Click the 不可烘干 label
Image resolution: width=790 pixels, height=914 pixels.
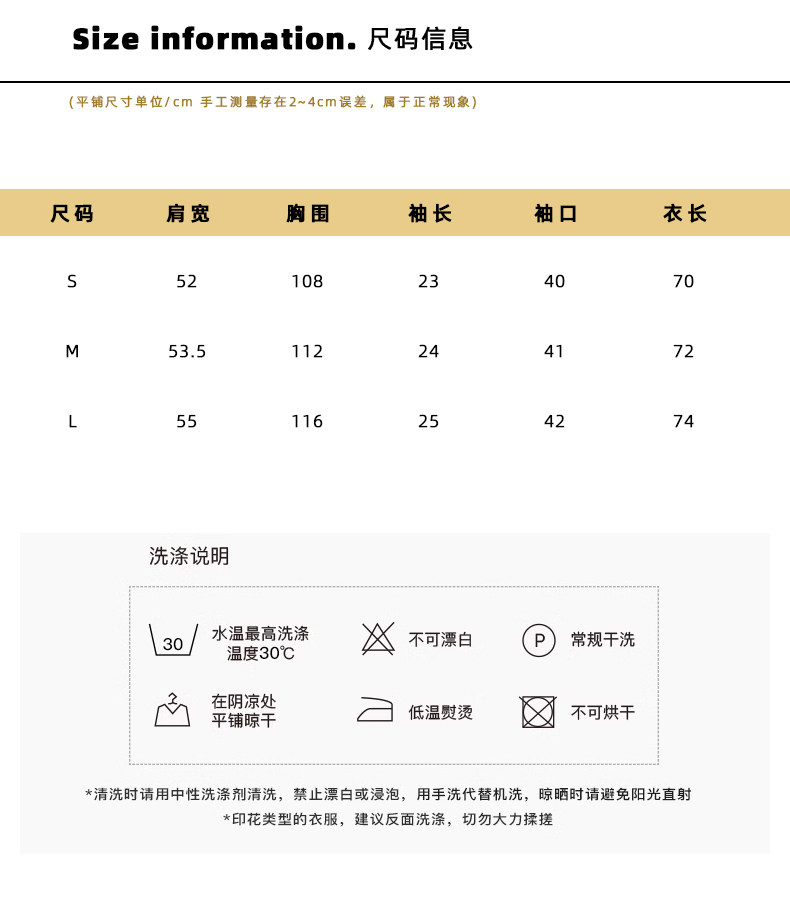(603, 712)
